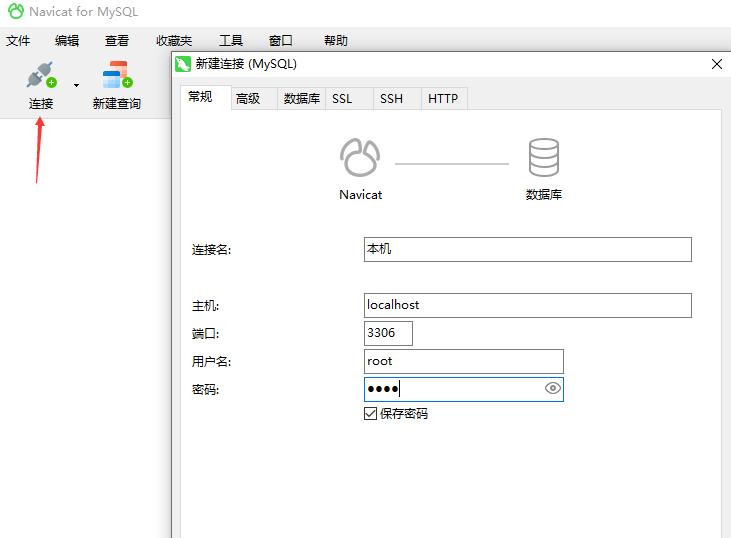
Task: Select the 常规 tab
Action: coord(206,97)
